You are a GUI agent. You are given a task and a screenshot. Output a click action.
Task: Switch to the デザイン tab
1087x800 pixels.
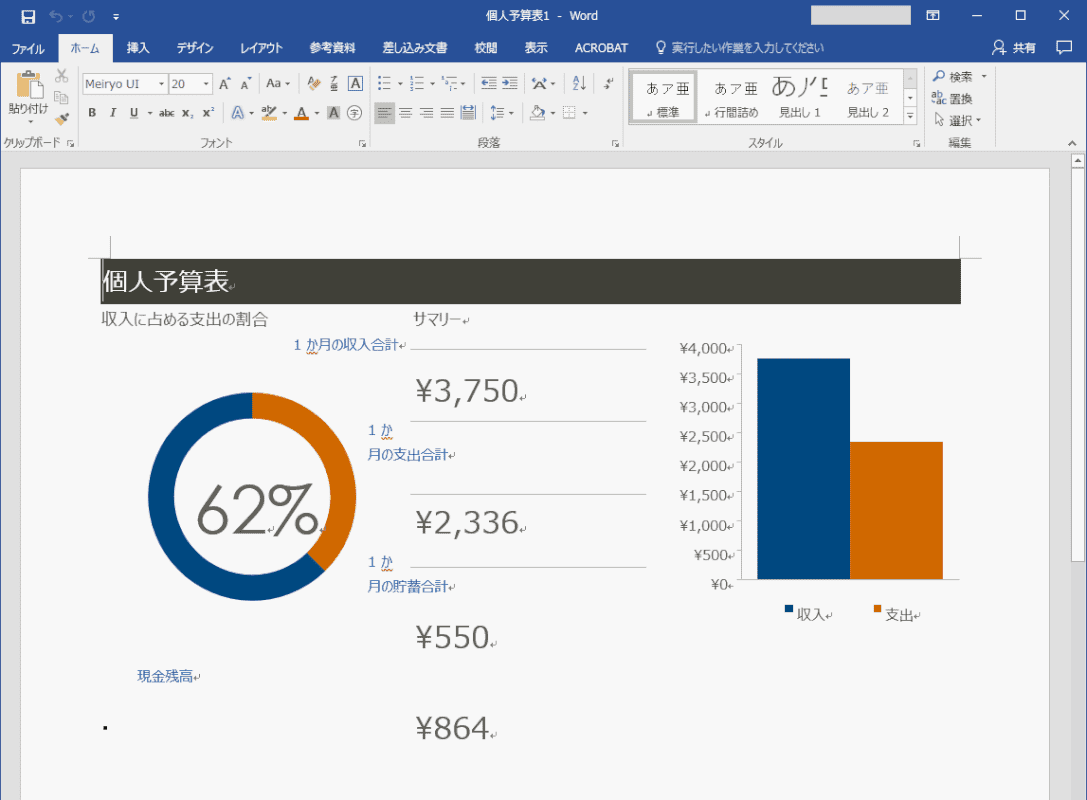195,48
